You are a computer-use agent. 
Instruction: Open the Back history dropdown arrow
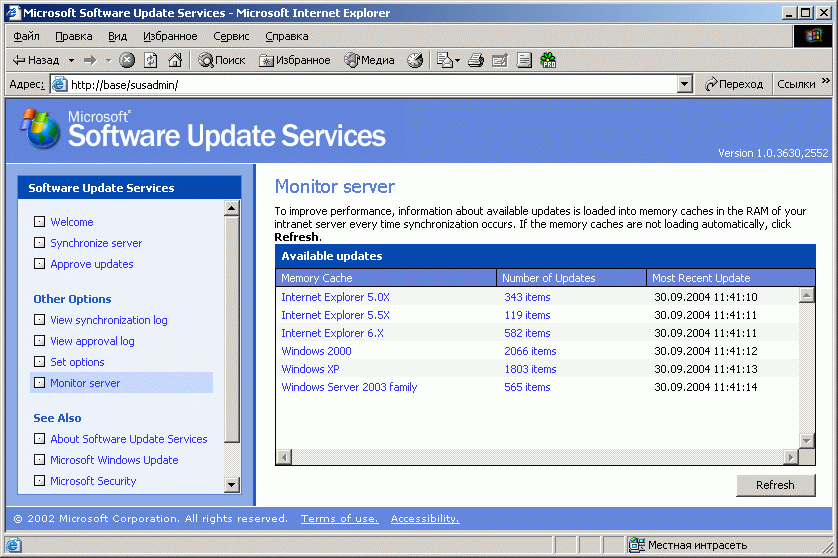click(71, 60)
